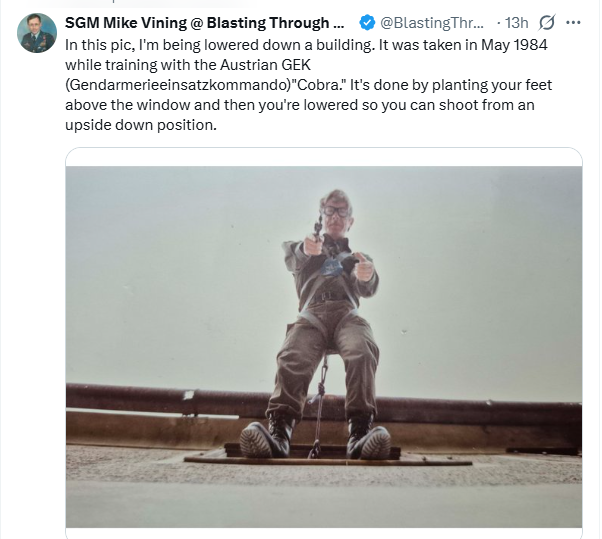
Task: Open SGM Mike Vining's profile avatar
Action: click(x=37, y=34)
